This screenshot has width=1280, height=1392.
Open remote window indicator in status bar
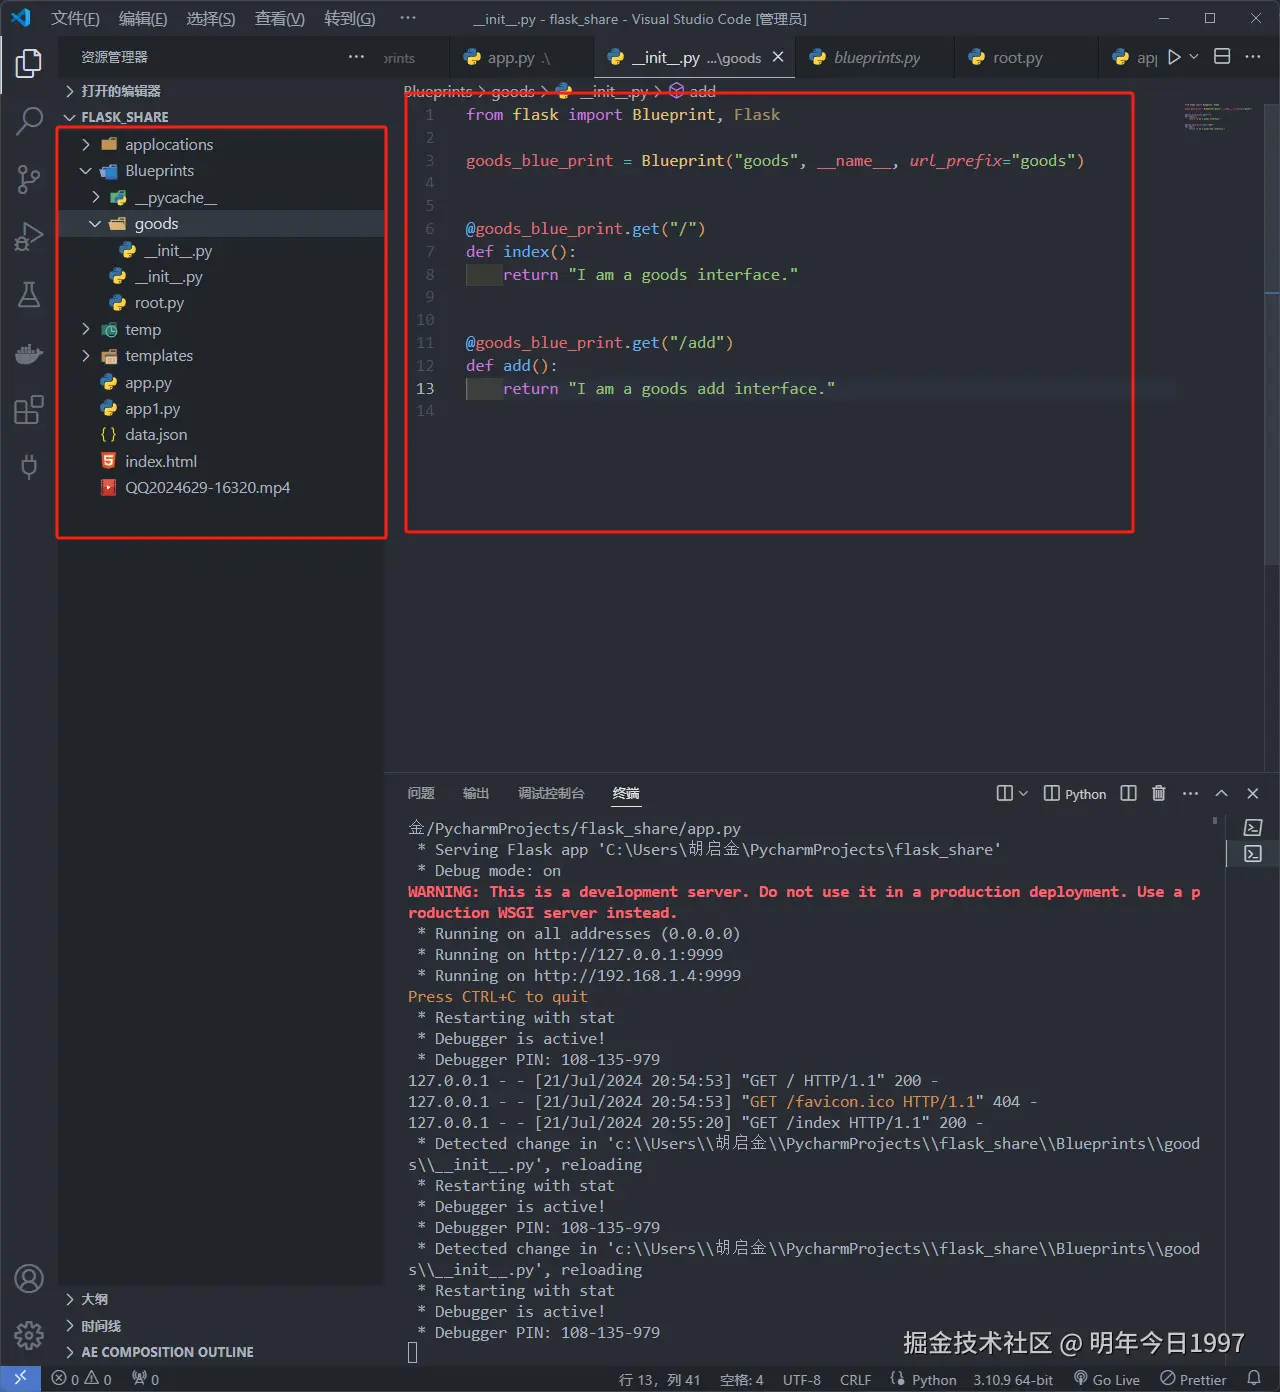pyautogui.click(x=20, y=1379)
